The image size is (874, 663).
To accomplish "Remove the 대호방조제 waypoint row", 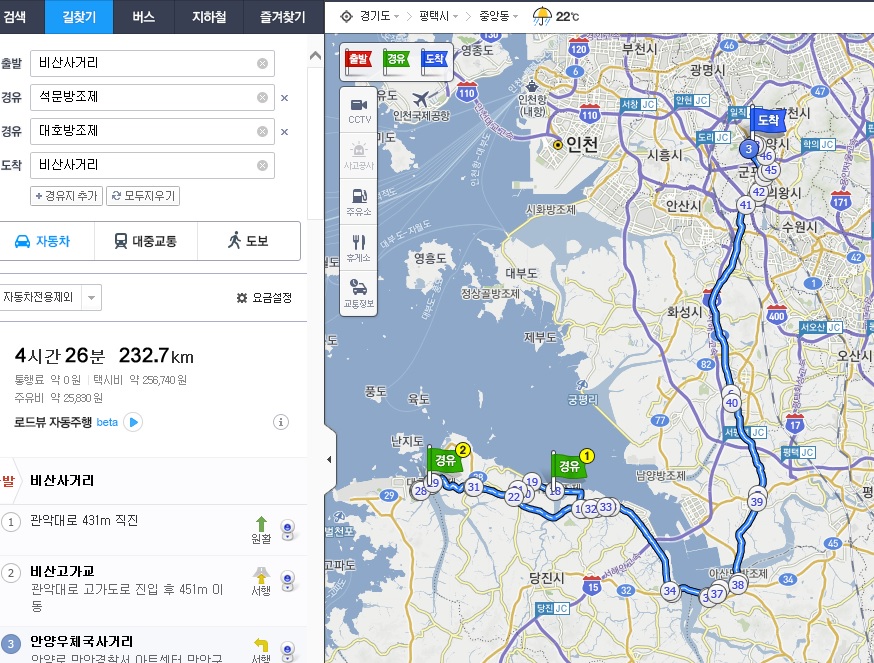I will [x=285, y=132].
